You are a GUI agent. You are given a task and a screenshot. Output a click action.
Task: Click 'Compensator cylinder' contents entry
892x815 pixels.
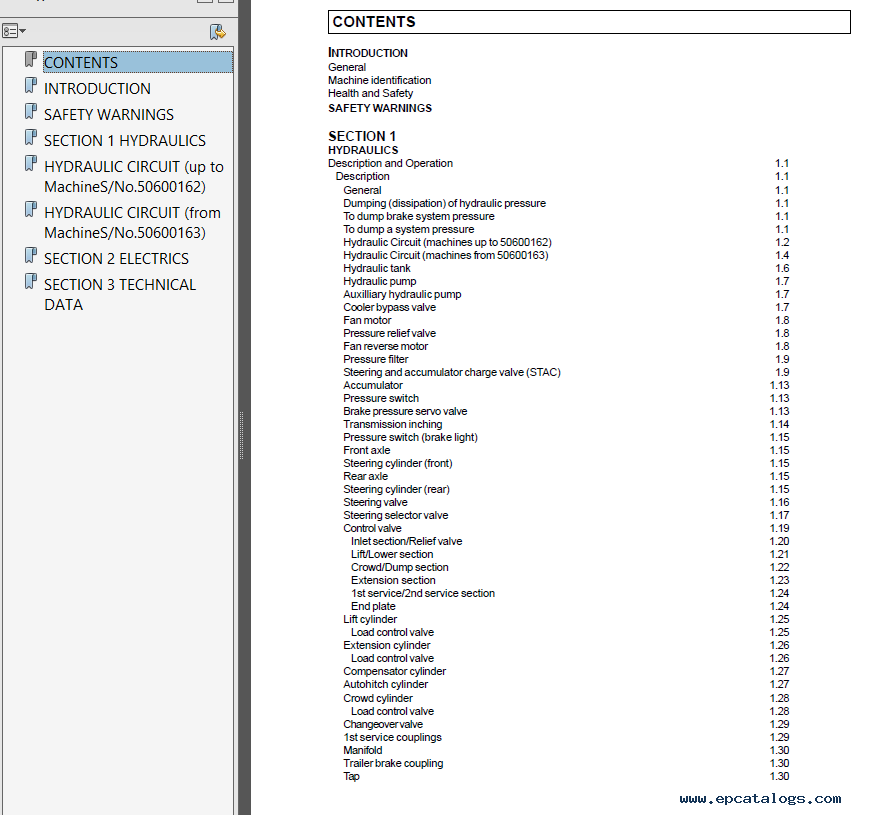click(x=394, y=672)
